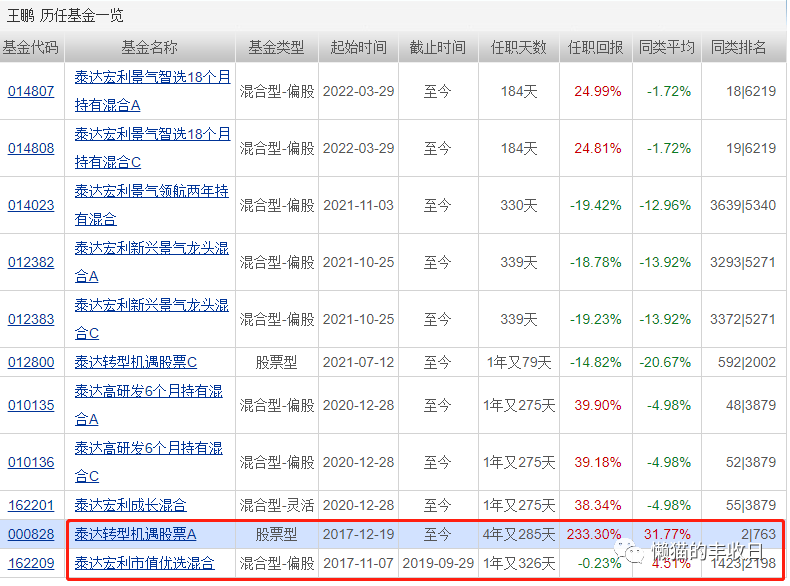Open fund code link 000828
This screenshot has width=790, height=586.
31,534
